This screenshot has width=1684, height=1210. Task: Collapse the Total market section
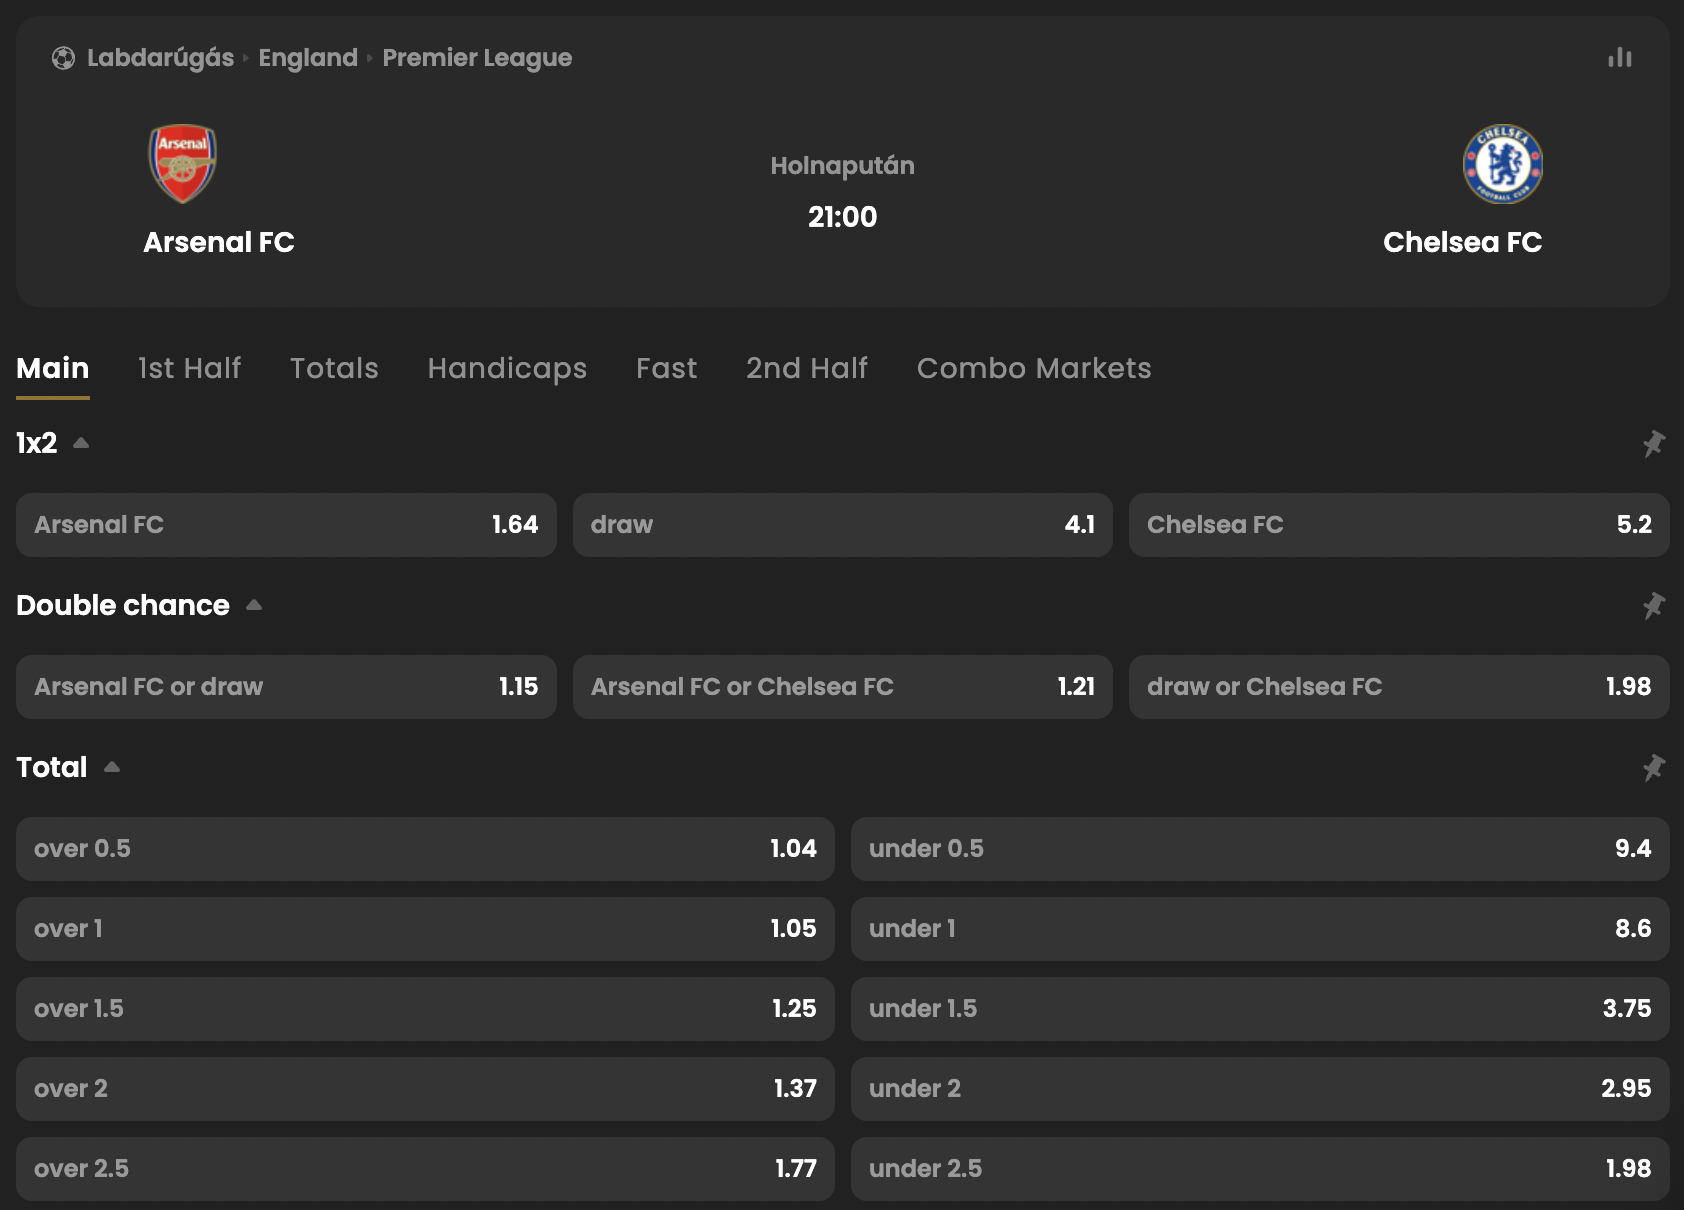(x=112, y=767)
